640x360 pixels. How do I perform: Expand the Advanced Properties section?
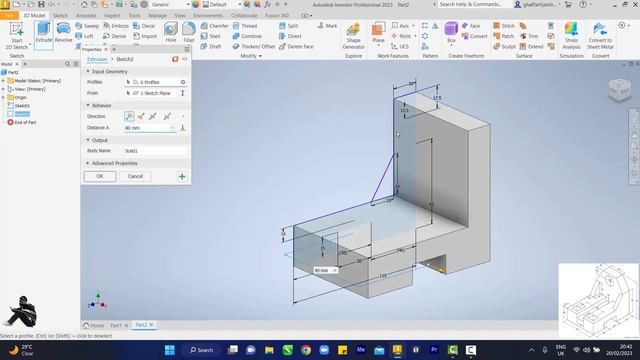point(88,163)
